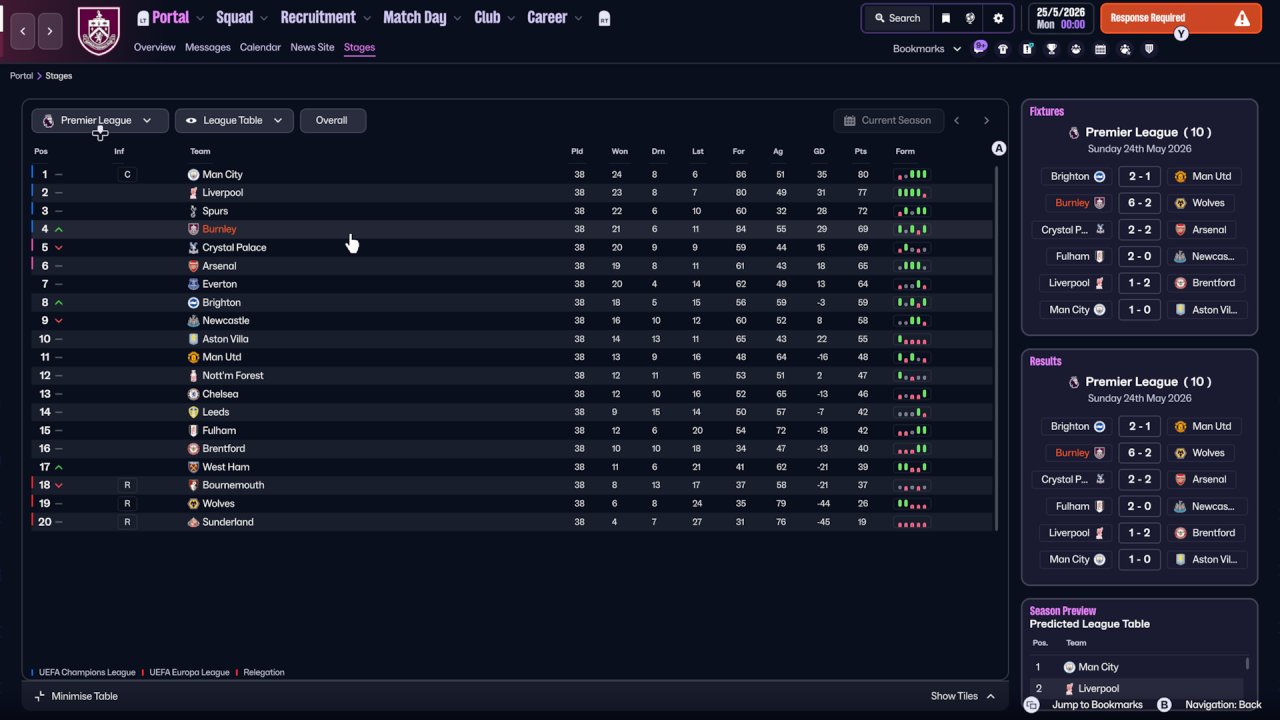Image resolution: width=1280 pixels, height=720 pixels.
Task: Click the Burnley club crest
Action: (99, 31)
